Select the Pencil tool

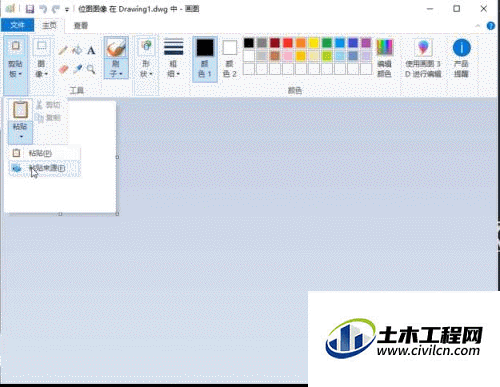[x=63, y=50]
